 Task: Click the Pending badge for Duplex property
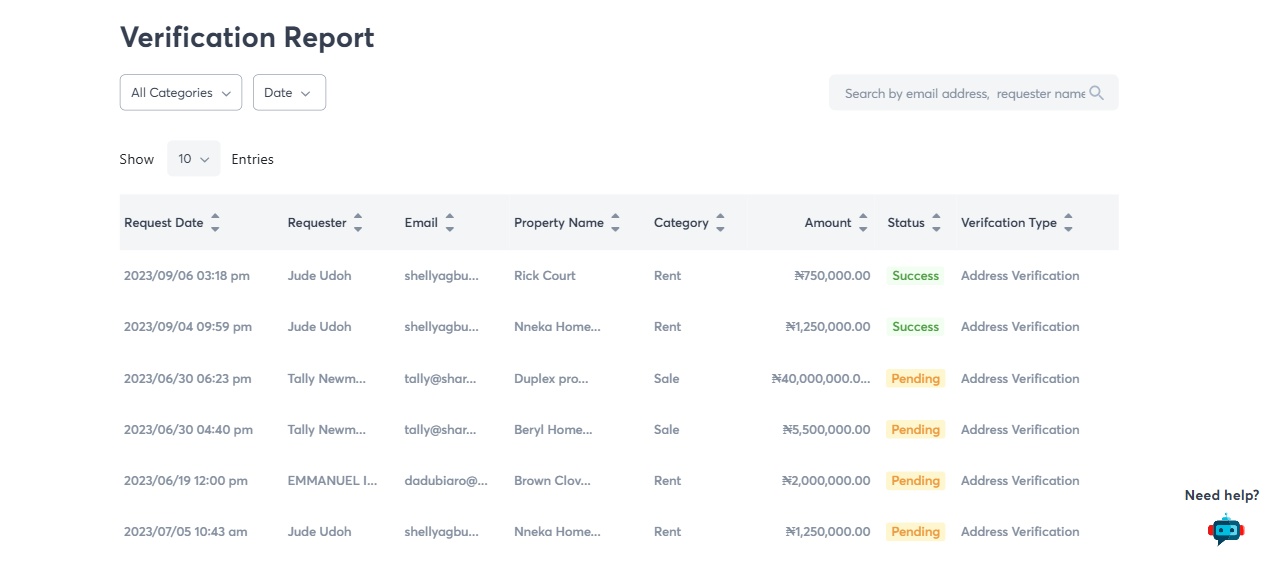click(915, 379)
